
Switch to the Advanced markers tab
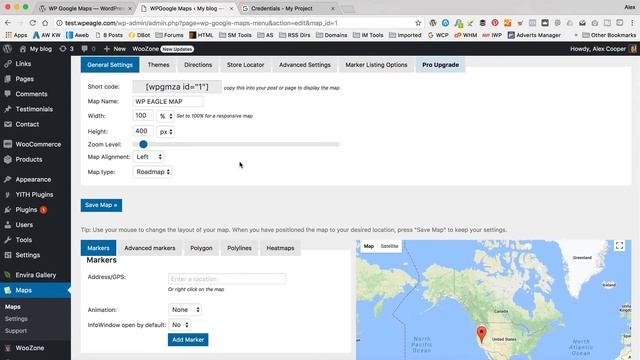[150, 248]
